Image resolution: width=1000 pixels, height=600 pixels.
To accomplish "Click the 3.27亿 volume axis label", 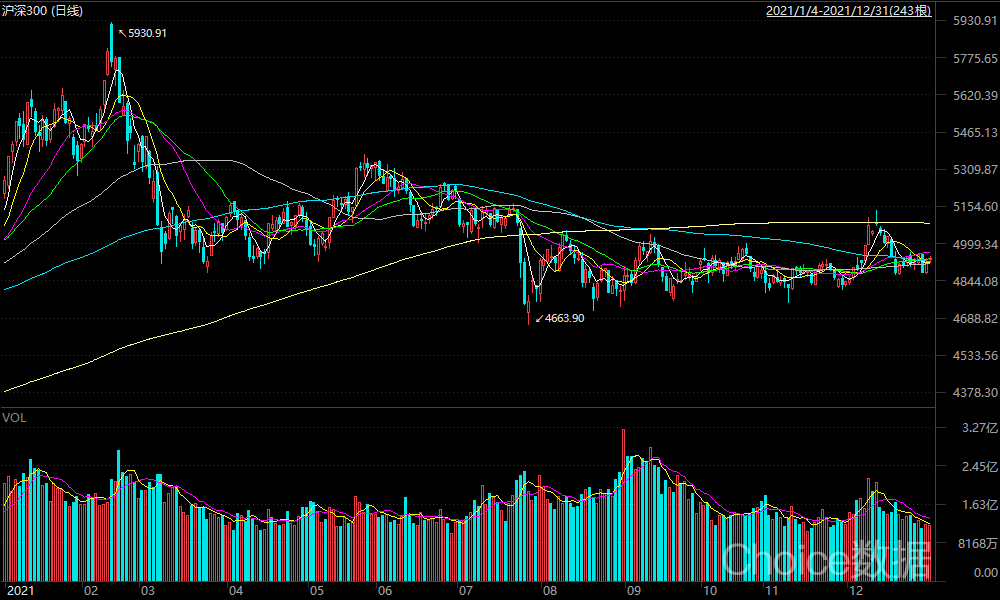I will (x=978, y=428).
